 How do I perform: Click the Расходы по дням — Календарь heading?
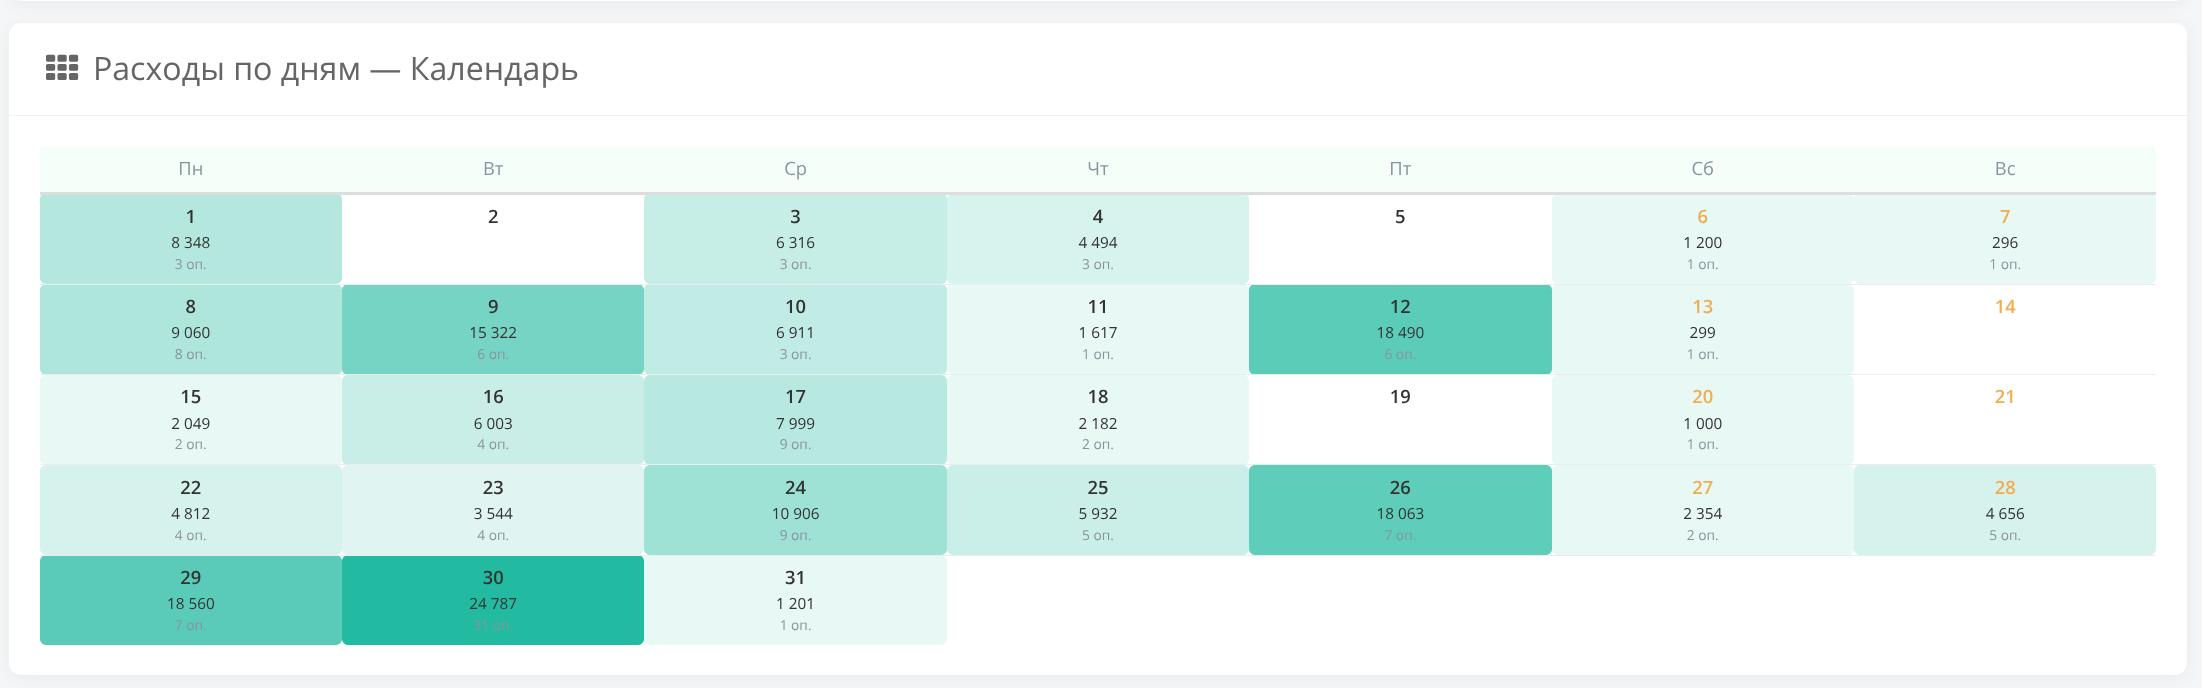pos(335,69)
